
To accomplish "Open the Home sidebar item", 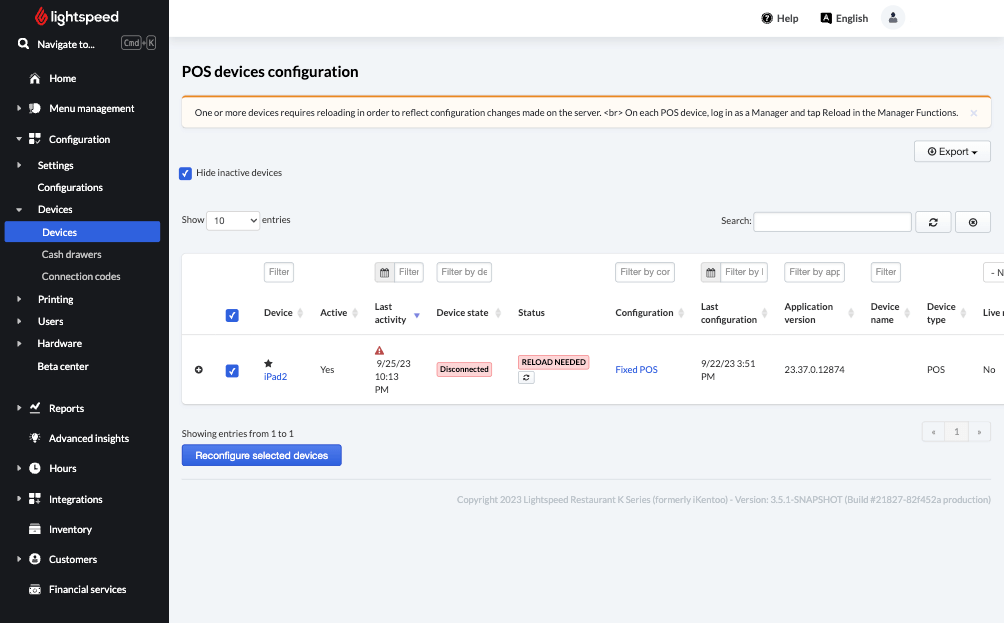I will (62, 78).
